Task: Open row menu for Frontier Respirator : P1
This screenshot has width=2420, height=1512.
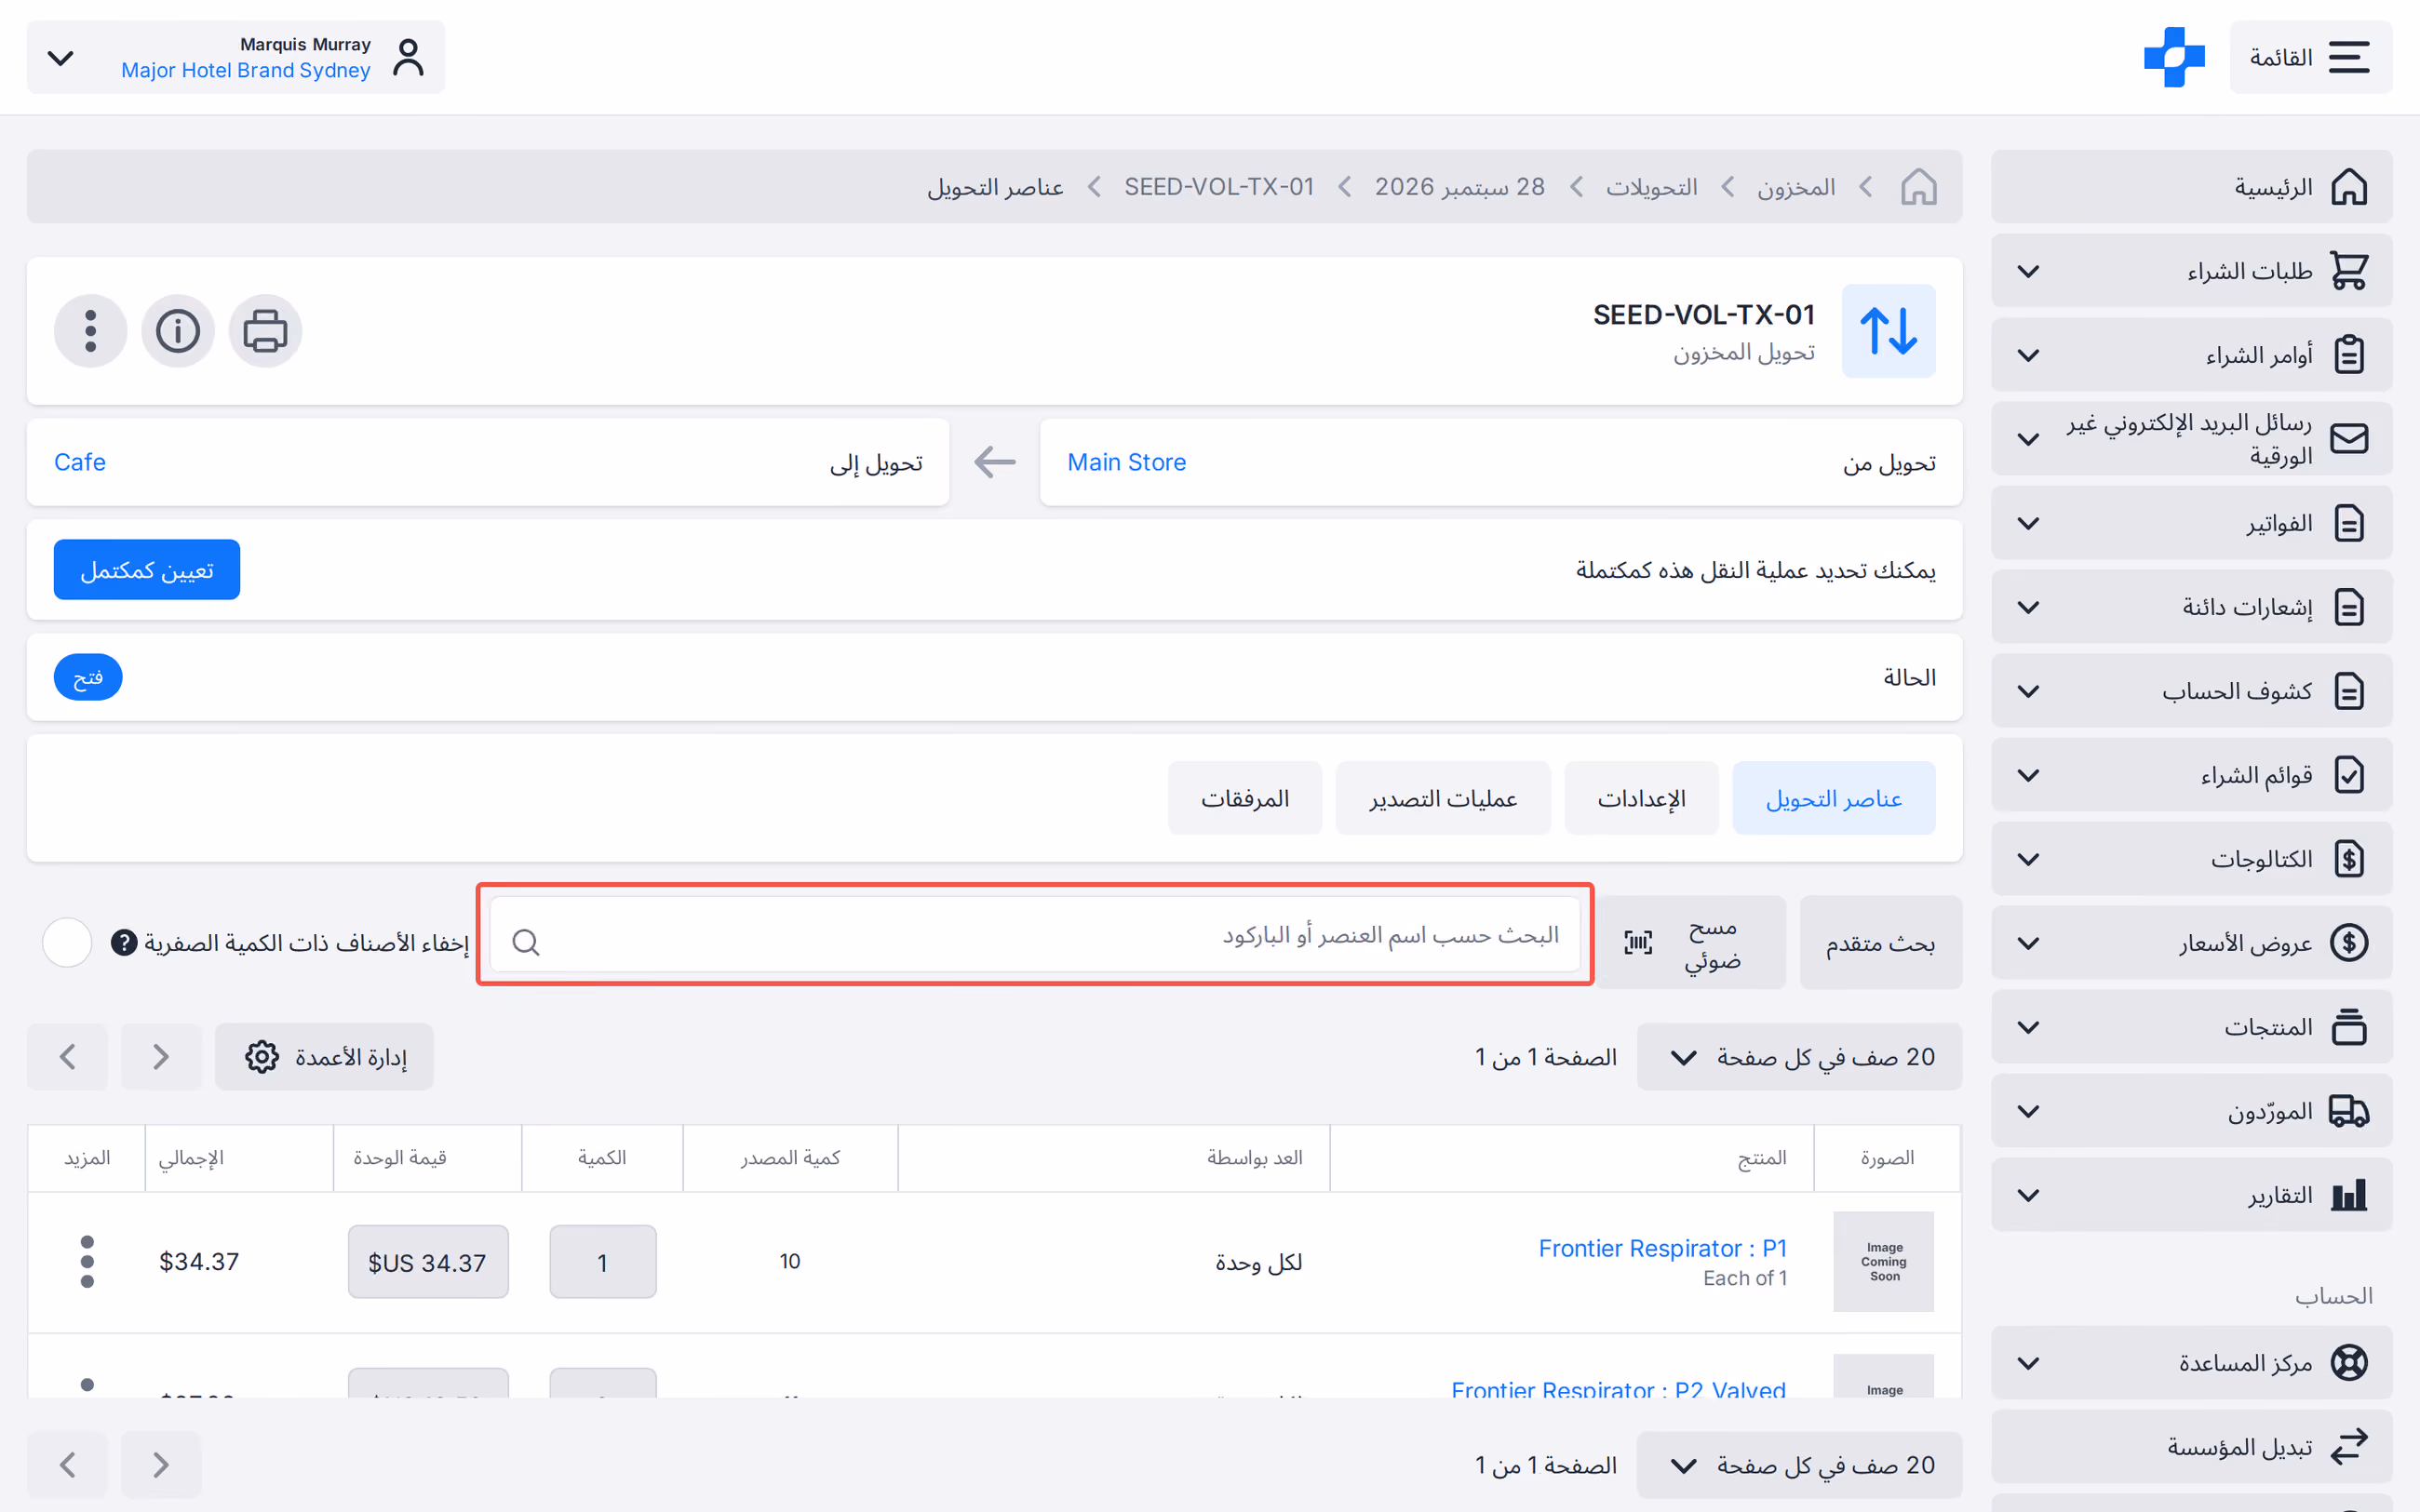Action: [87, 1262]
